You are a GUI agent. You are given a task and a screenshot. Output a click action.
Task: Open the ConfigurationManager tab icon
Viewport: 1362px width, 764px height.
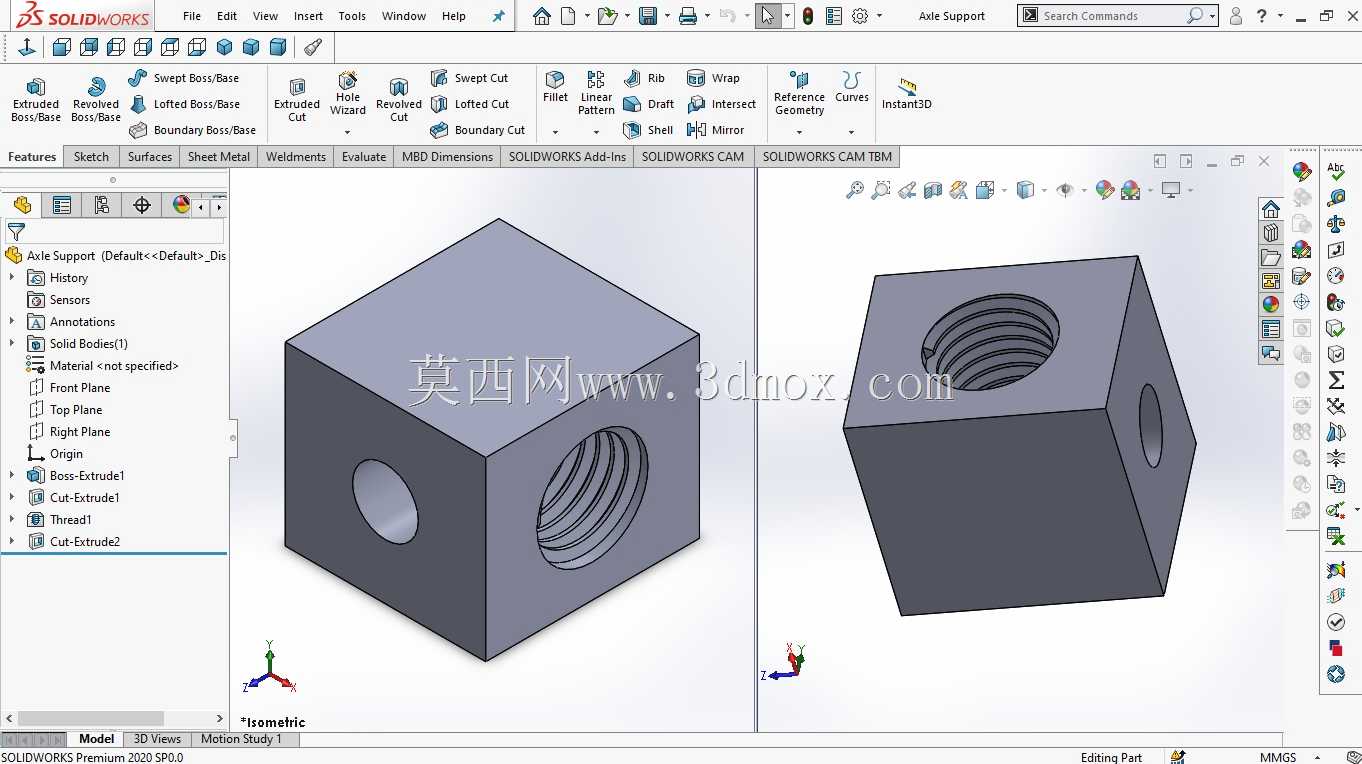pyautogui.click(x=102, y=205)
